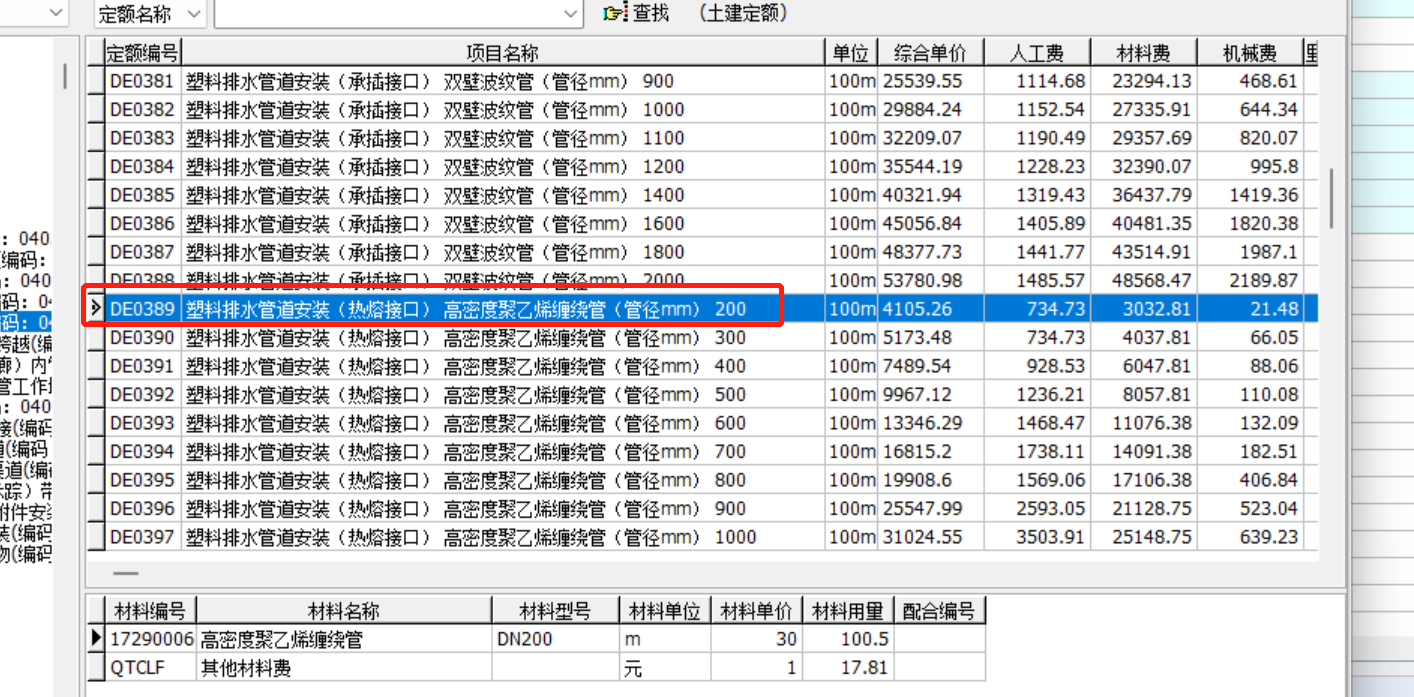
Task: Click the labor cost cell 1114.68
Action: (1037, 81)
